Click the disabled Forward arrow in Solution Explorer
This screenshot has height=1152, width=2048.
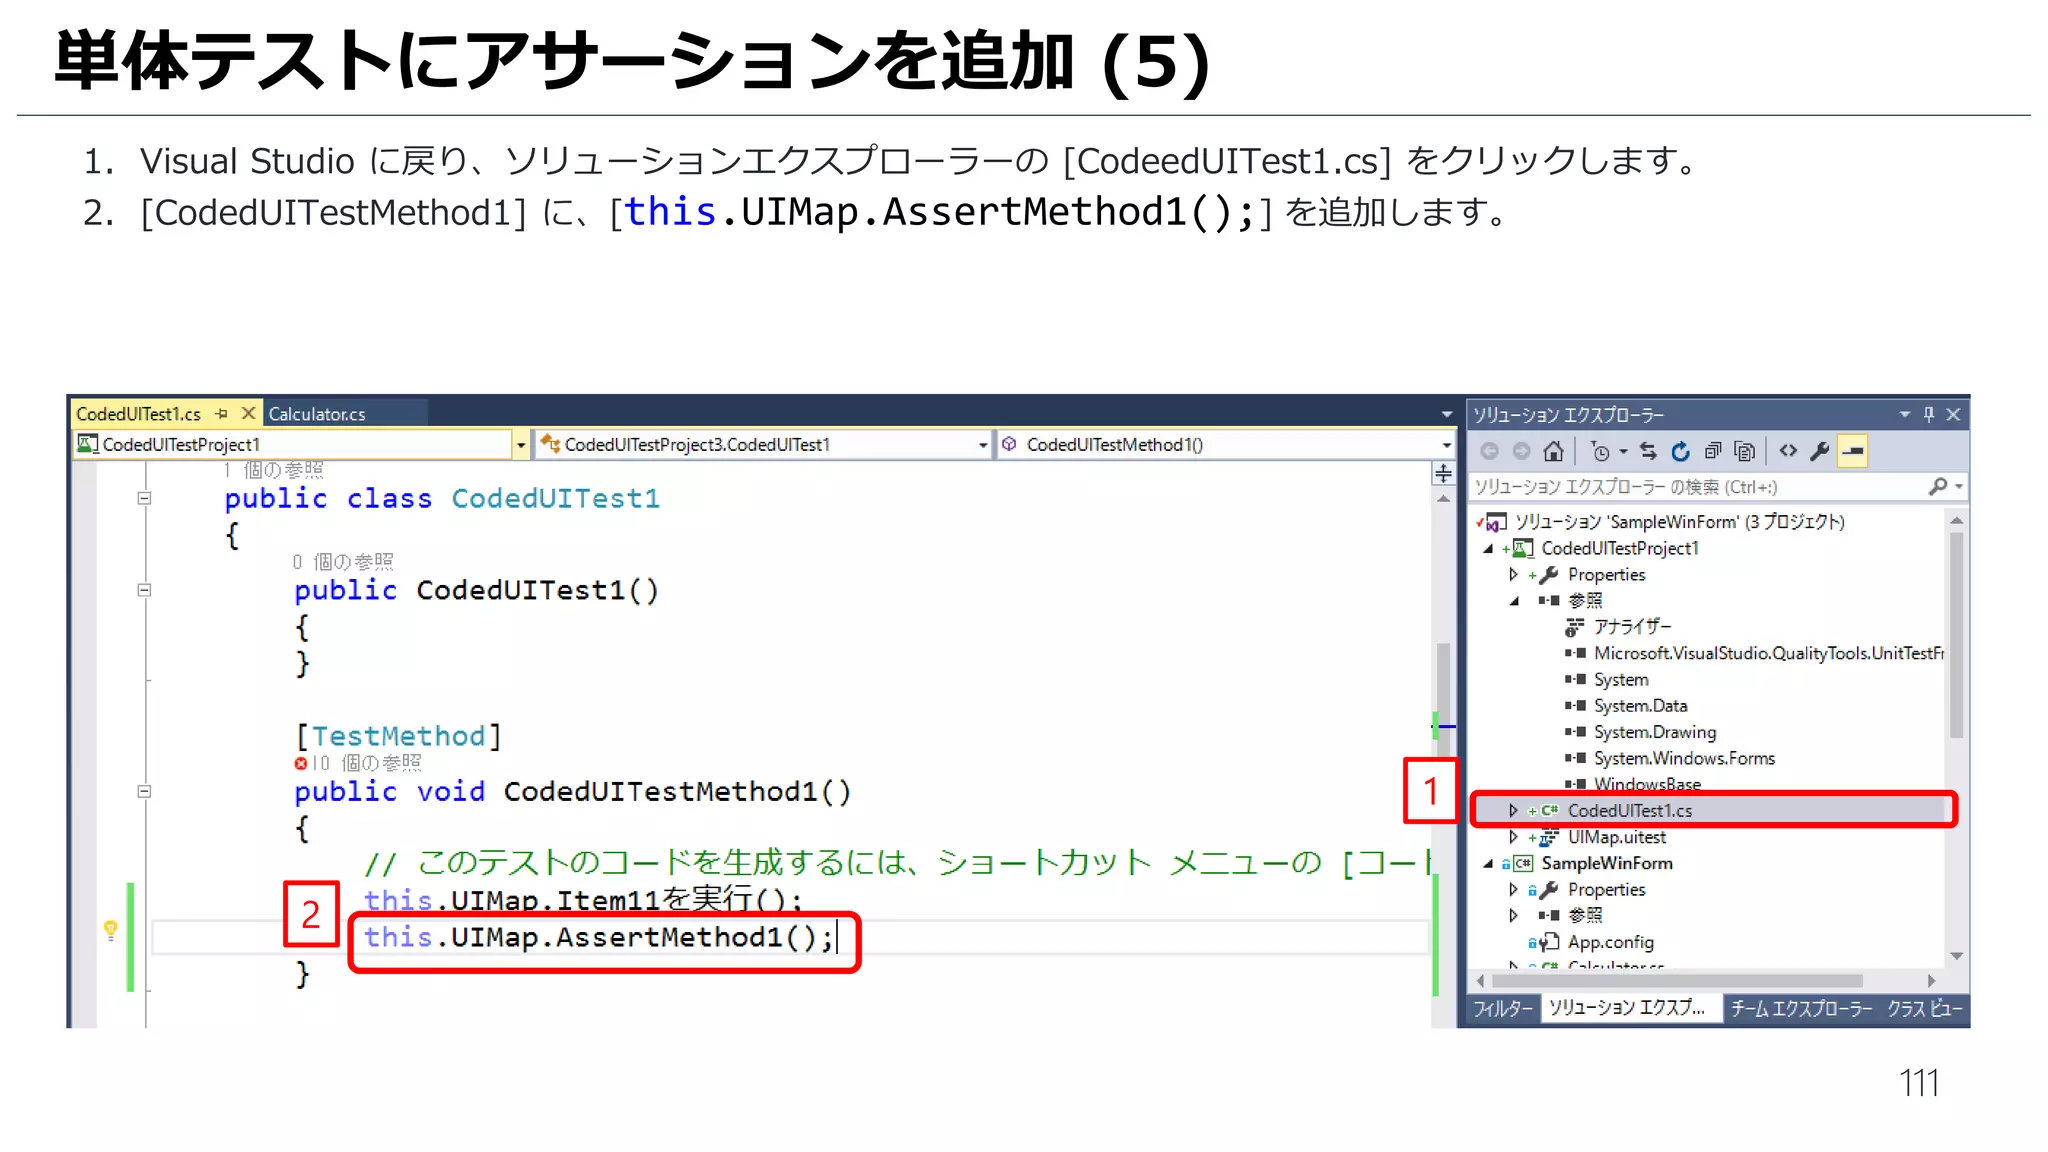pyautogui.click(x=1521, y=452)
